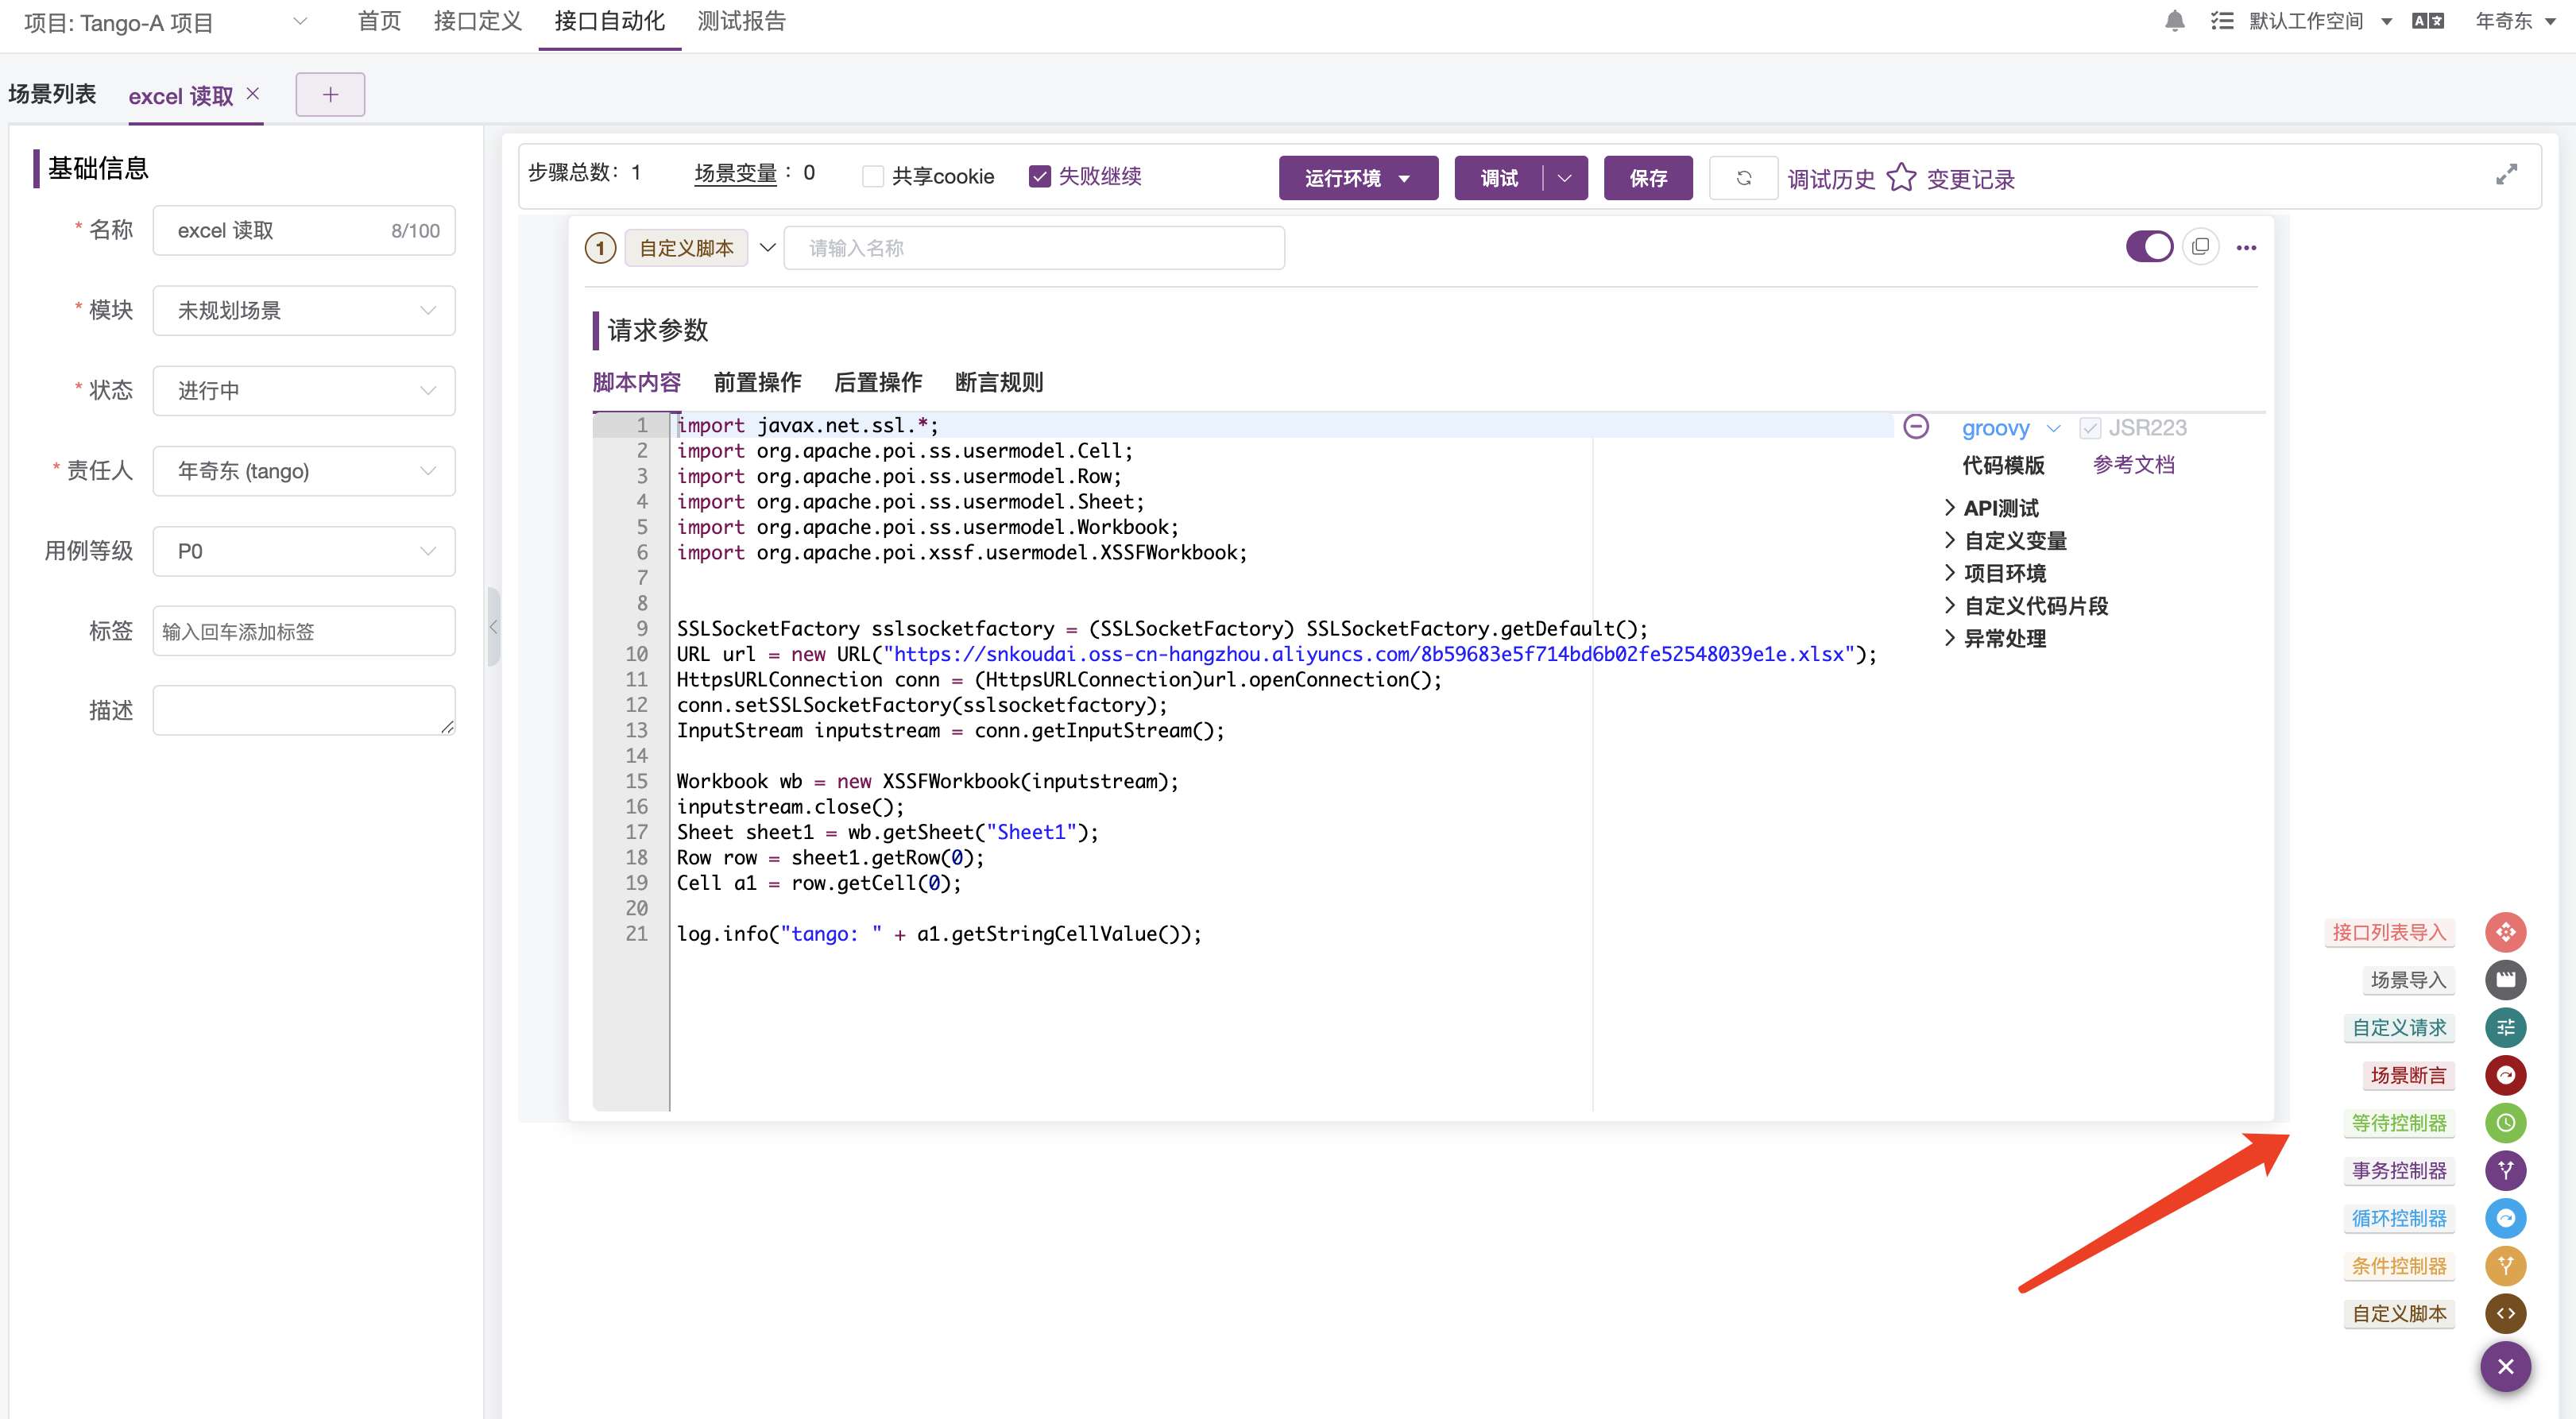The image size is (2576, 1419).
Task: Open the groovy language dropdown
Action: click(2011, 428)
